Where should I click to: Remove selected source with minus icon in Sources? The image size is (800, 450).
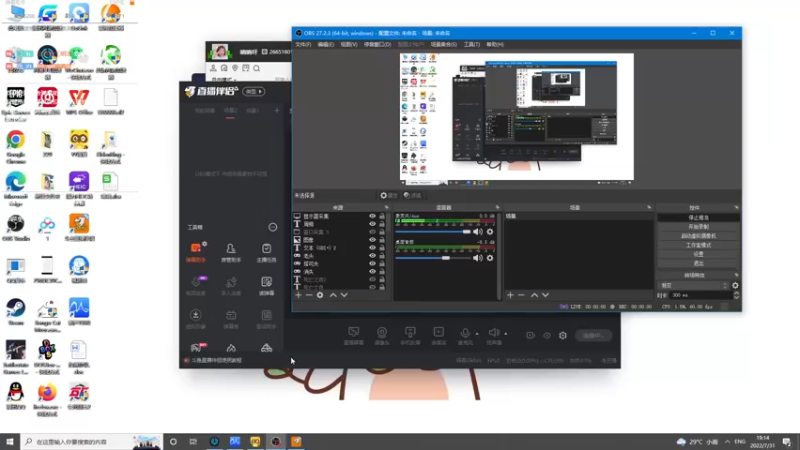309,295
